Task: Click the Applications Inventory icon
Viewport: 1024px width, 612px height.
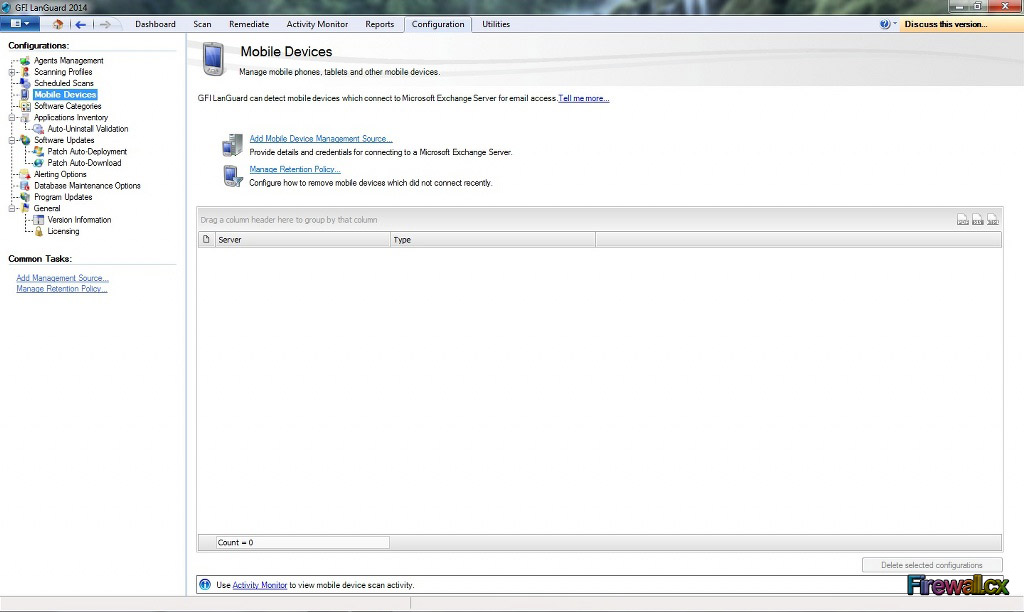Action: pos(25,118)
